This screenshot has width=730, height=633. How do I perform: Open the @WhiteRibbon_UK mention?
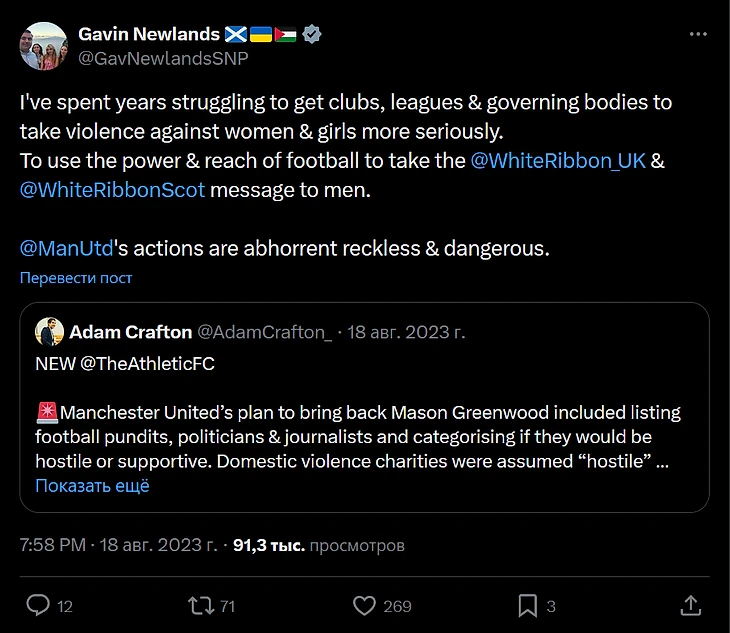pyautogui.click(x=558, y=160)
